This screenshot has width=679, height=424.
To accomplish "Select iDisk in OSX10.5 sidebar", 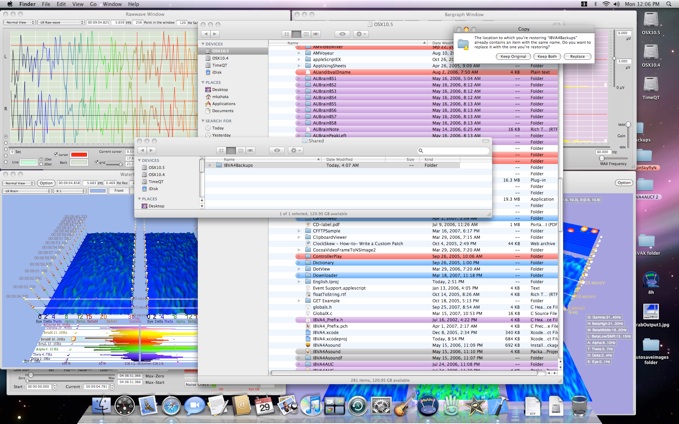I will click(217, 72).
